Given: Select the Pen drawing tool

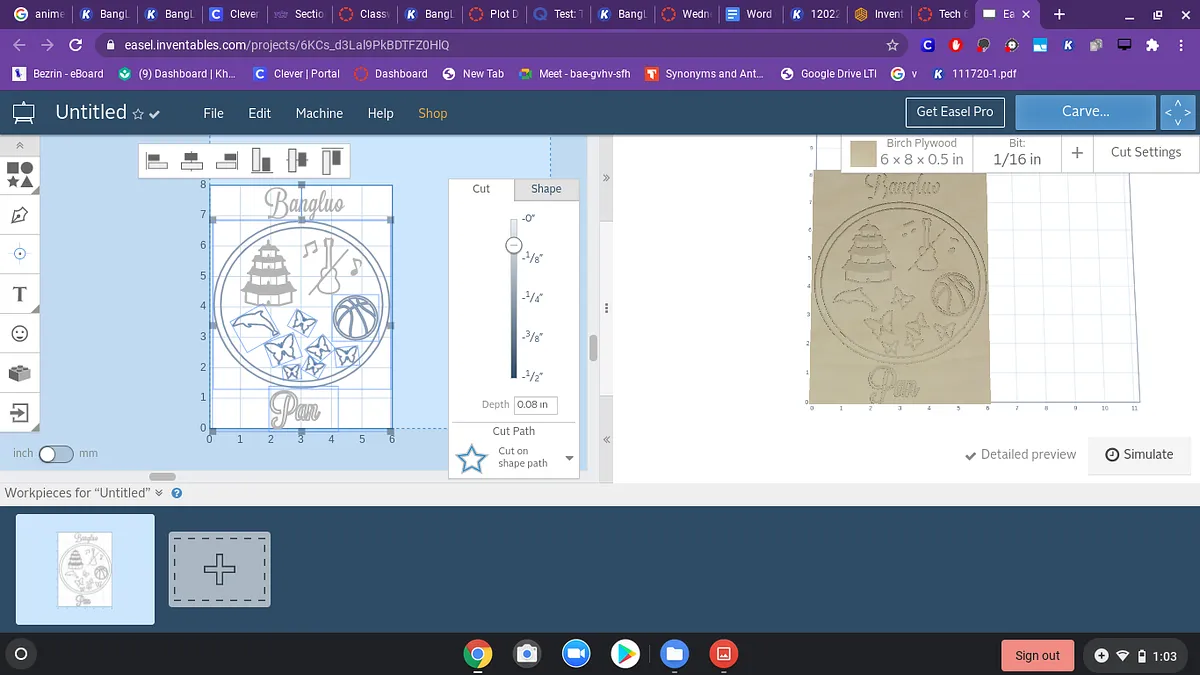Looking at the screenshot, I should (x=21, y=214).
